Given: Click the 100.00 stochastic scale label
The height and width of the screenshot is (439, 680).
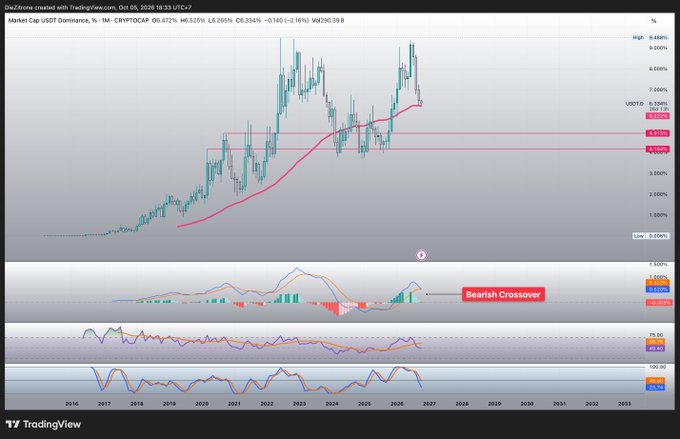Looking at the screenshot, I should click(x=657, y=367).
